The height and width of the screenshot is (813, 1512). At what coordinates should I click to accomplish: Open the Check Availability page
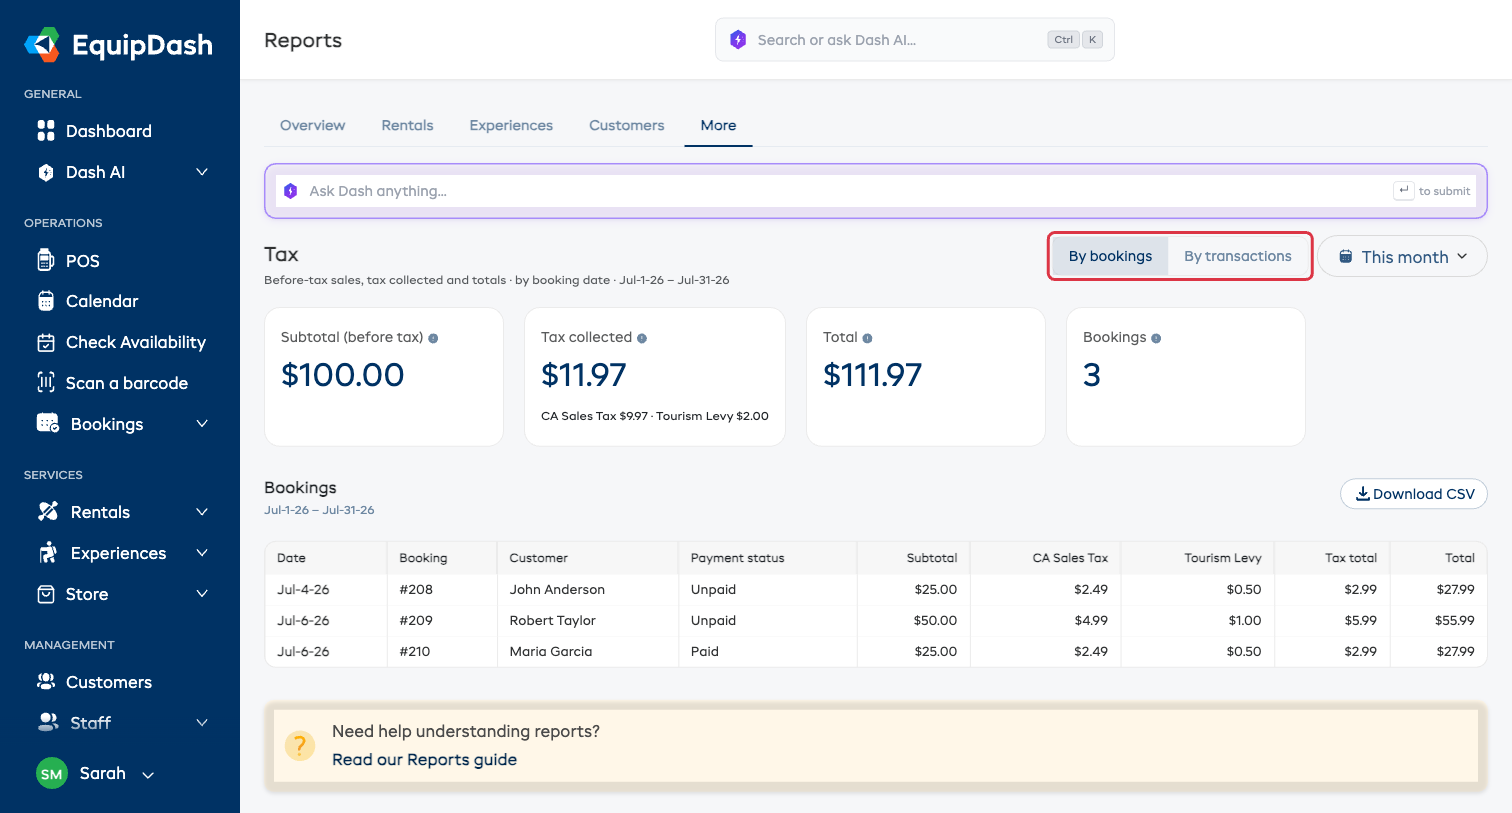pos(136,342)
